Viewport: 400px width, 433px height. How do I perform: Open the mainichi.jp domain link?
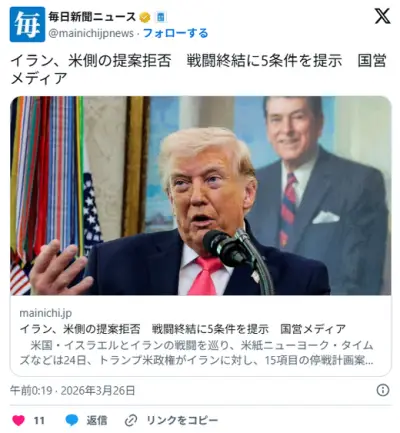coord(46,313)
